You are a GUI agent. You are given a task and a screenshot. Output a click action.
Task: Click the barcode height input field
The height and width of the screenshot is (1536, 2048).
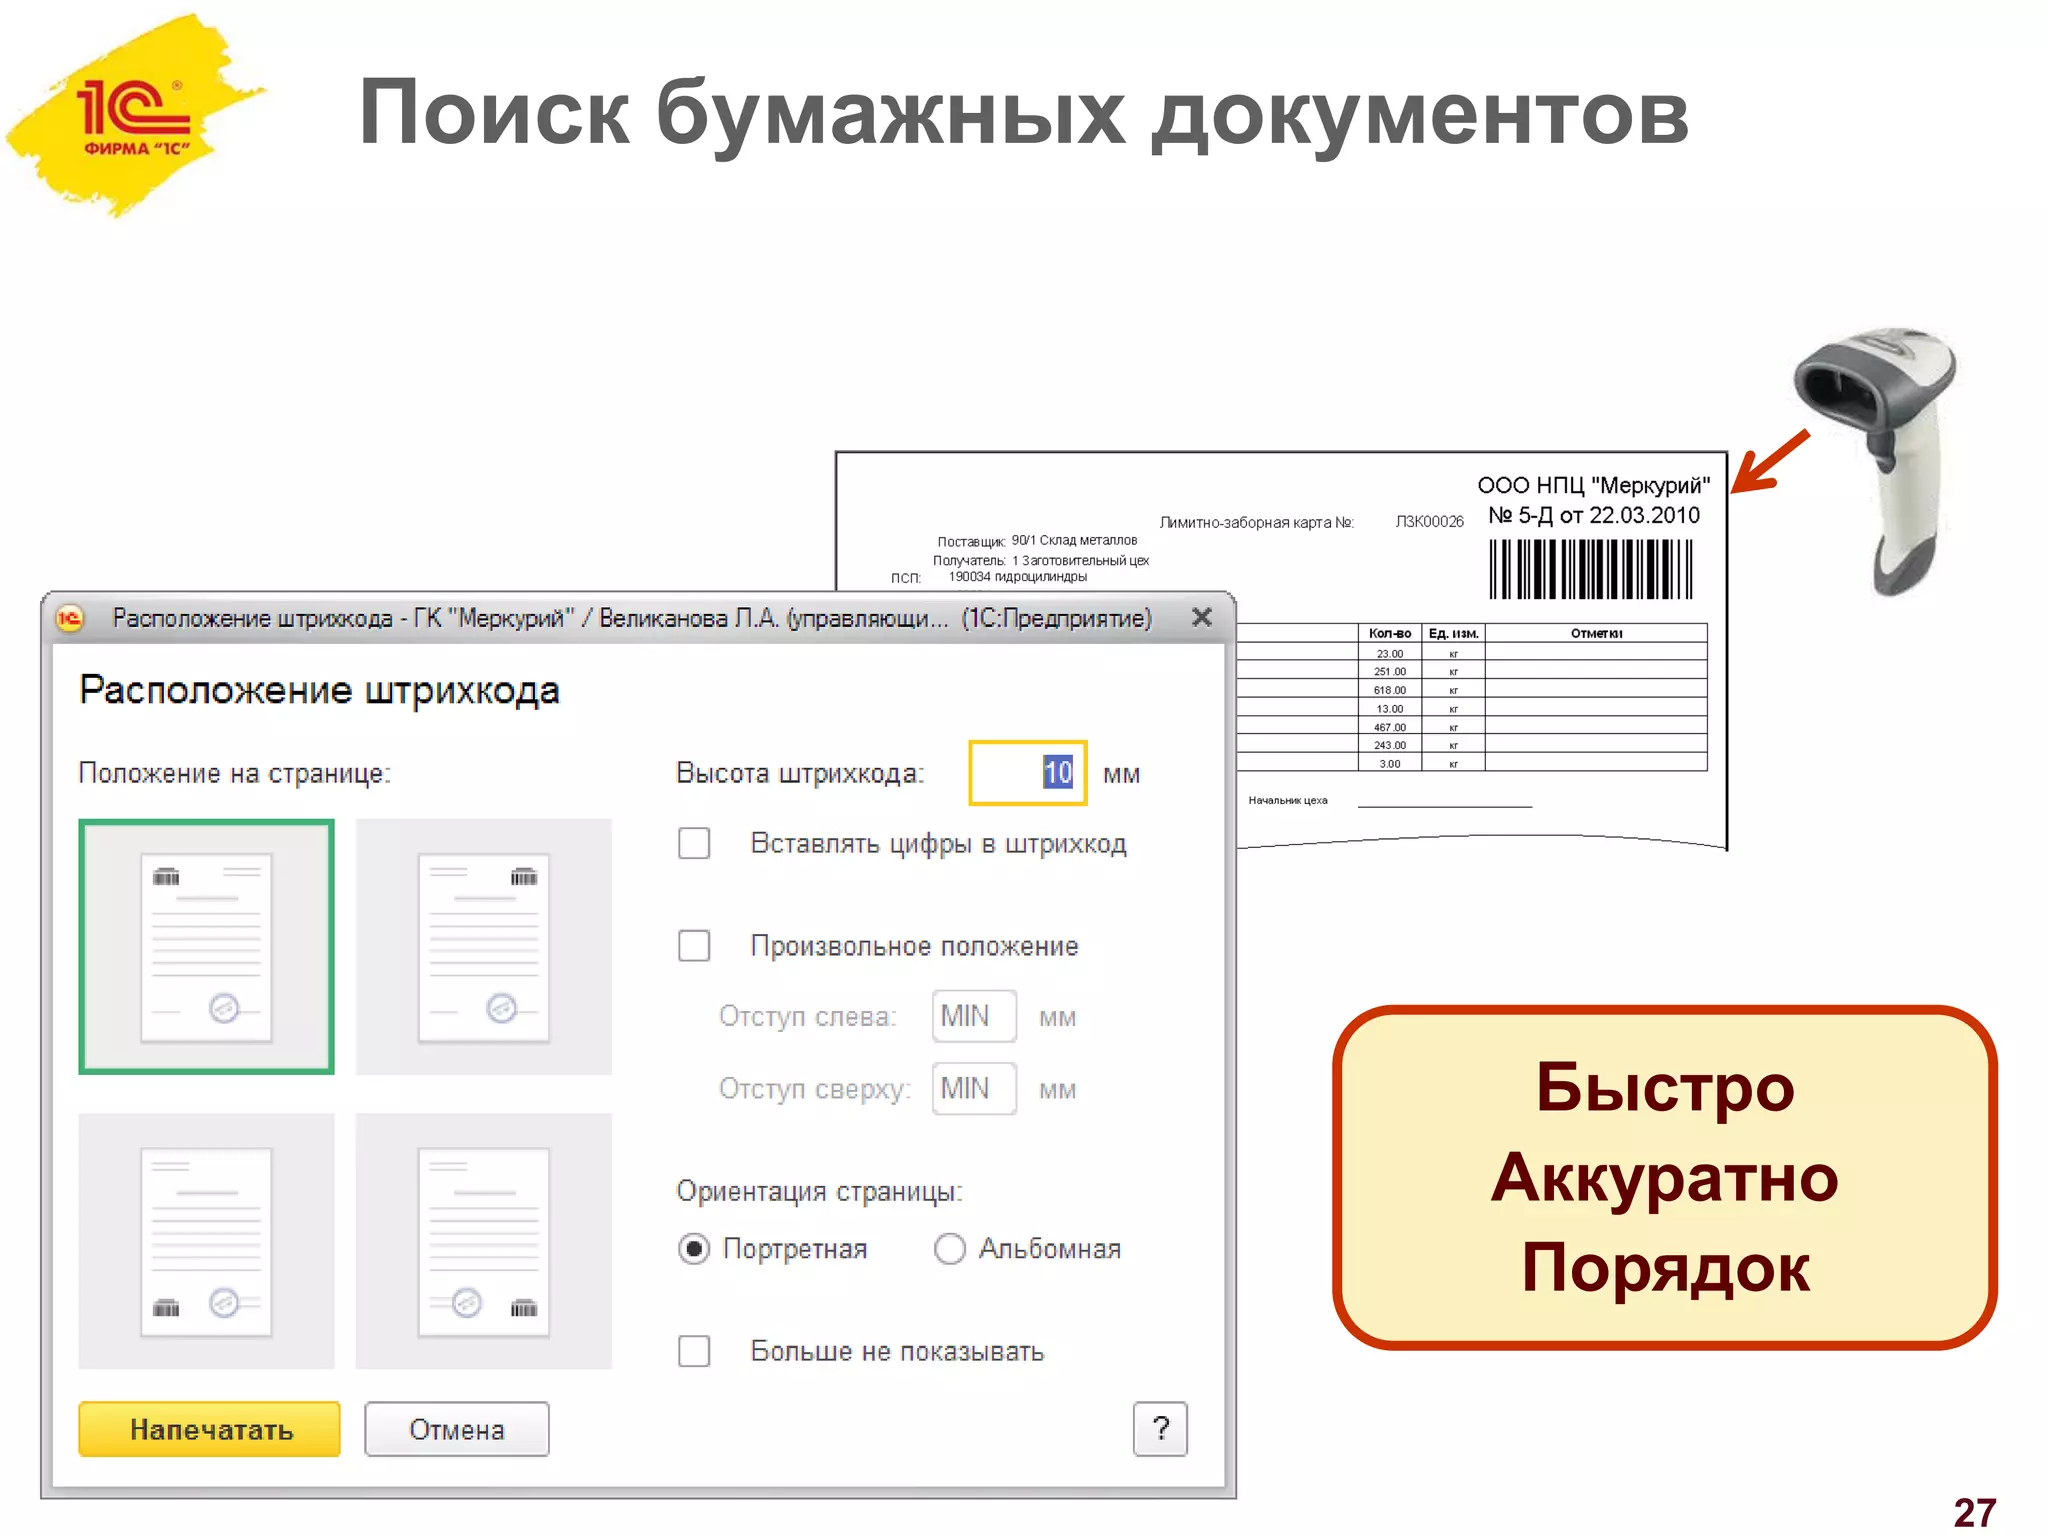pyautogui.click(x=1027, y=773)
